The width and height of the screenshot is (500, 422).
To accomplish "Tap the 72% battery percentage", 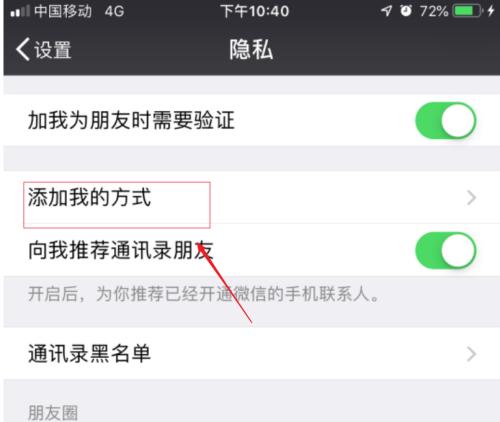I will tap(434, 11).
